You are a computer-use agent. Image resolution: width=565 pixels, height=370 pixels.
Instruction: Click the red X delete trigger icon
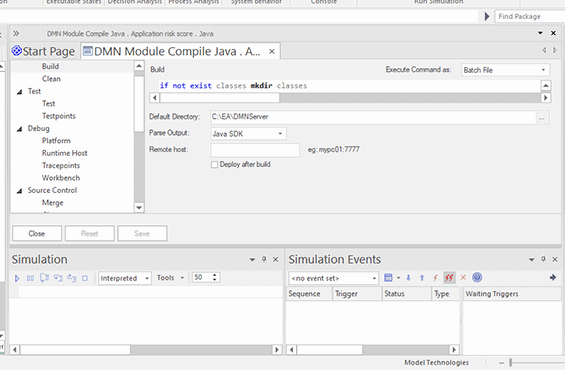463,277
